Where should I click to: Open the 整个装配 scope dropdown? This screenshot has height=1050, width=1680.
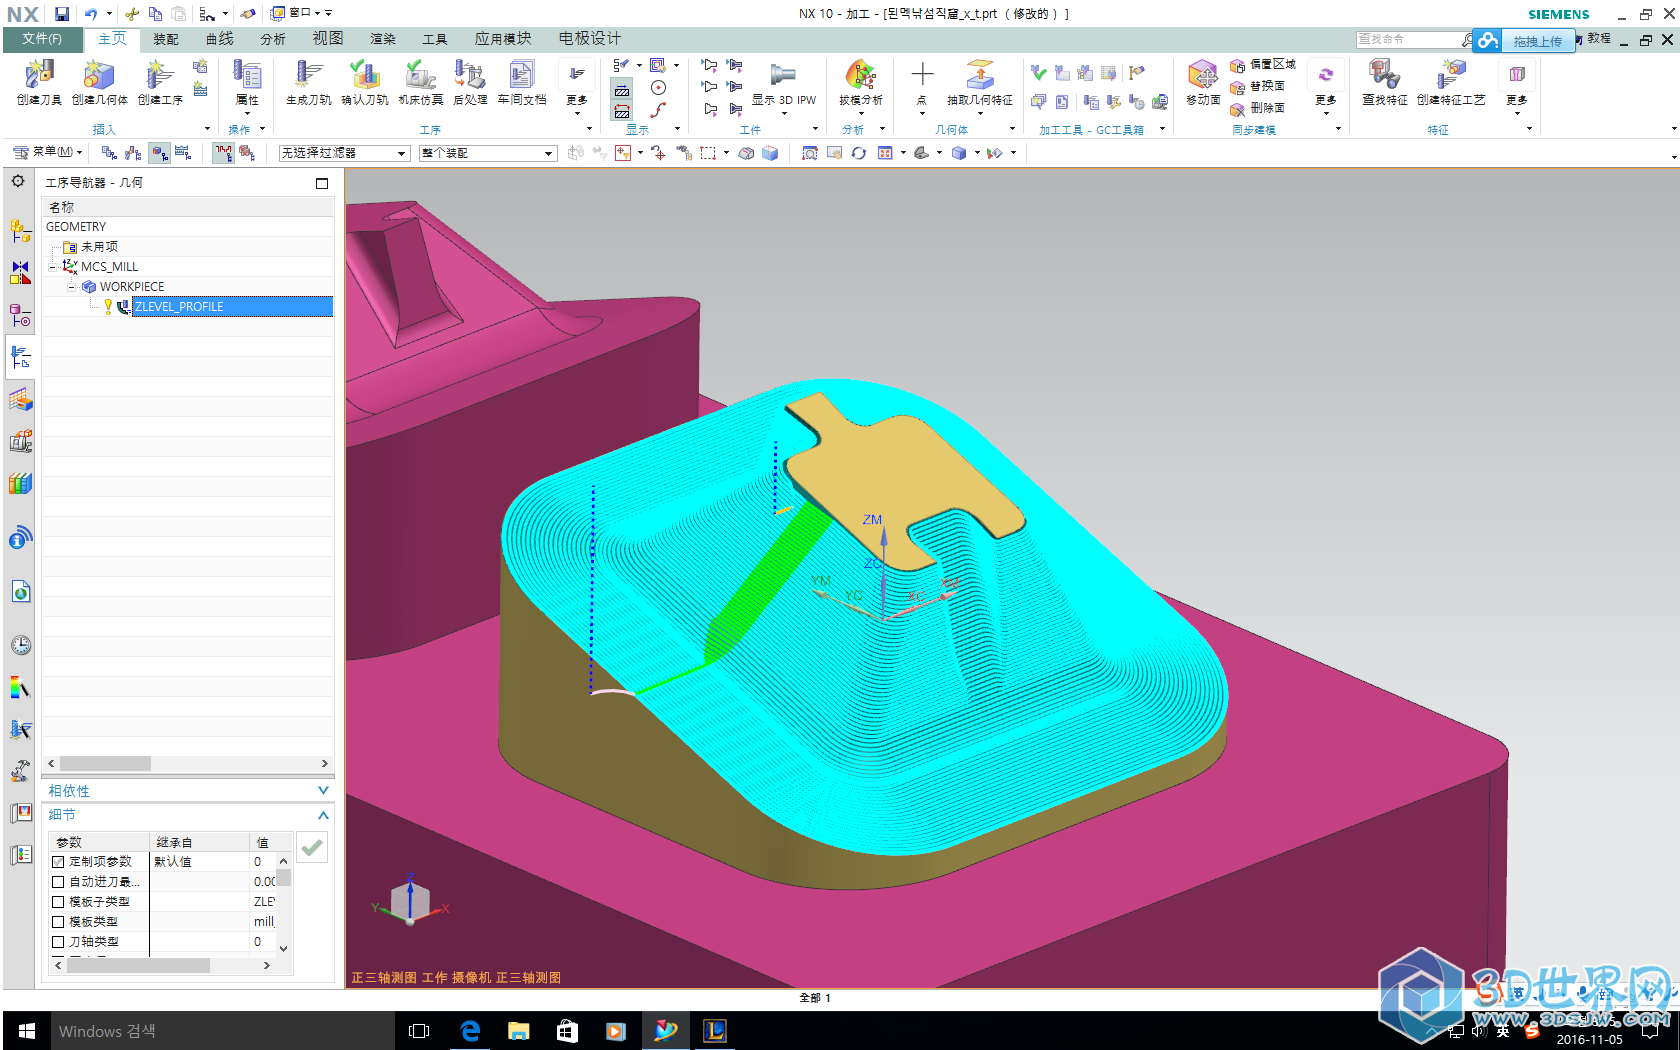487,153
